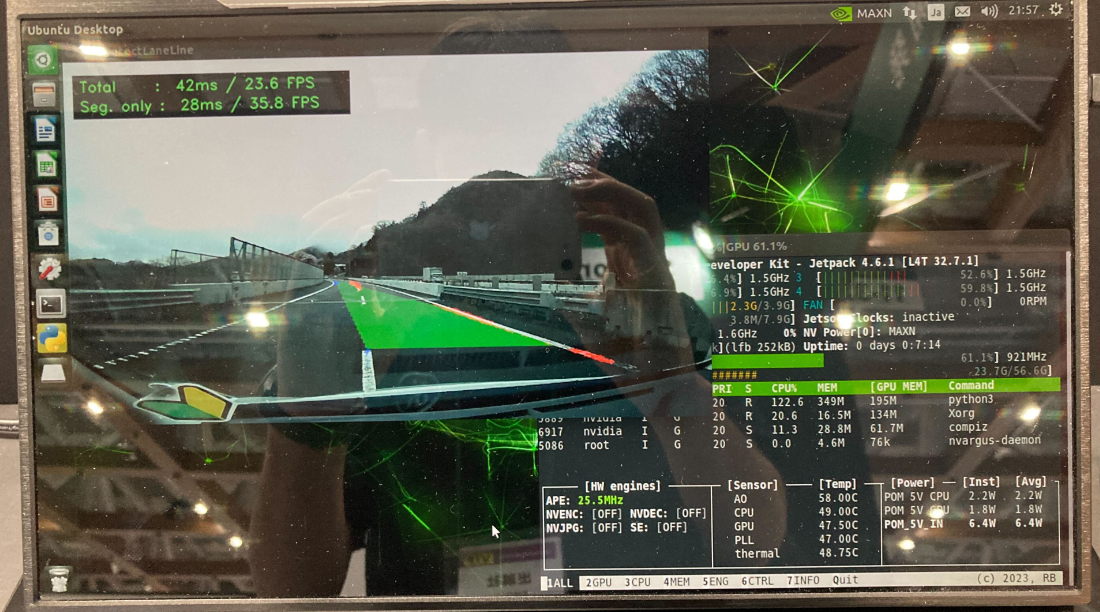
Task: Click Quit in the jtop bottom bar
Action: [x=845, y=580]
